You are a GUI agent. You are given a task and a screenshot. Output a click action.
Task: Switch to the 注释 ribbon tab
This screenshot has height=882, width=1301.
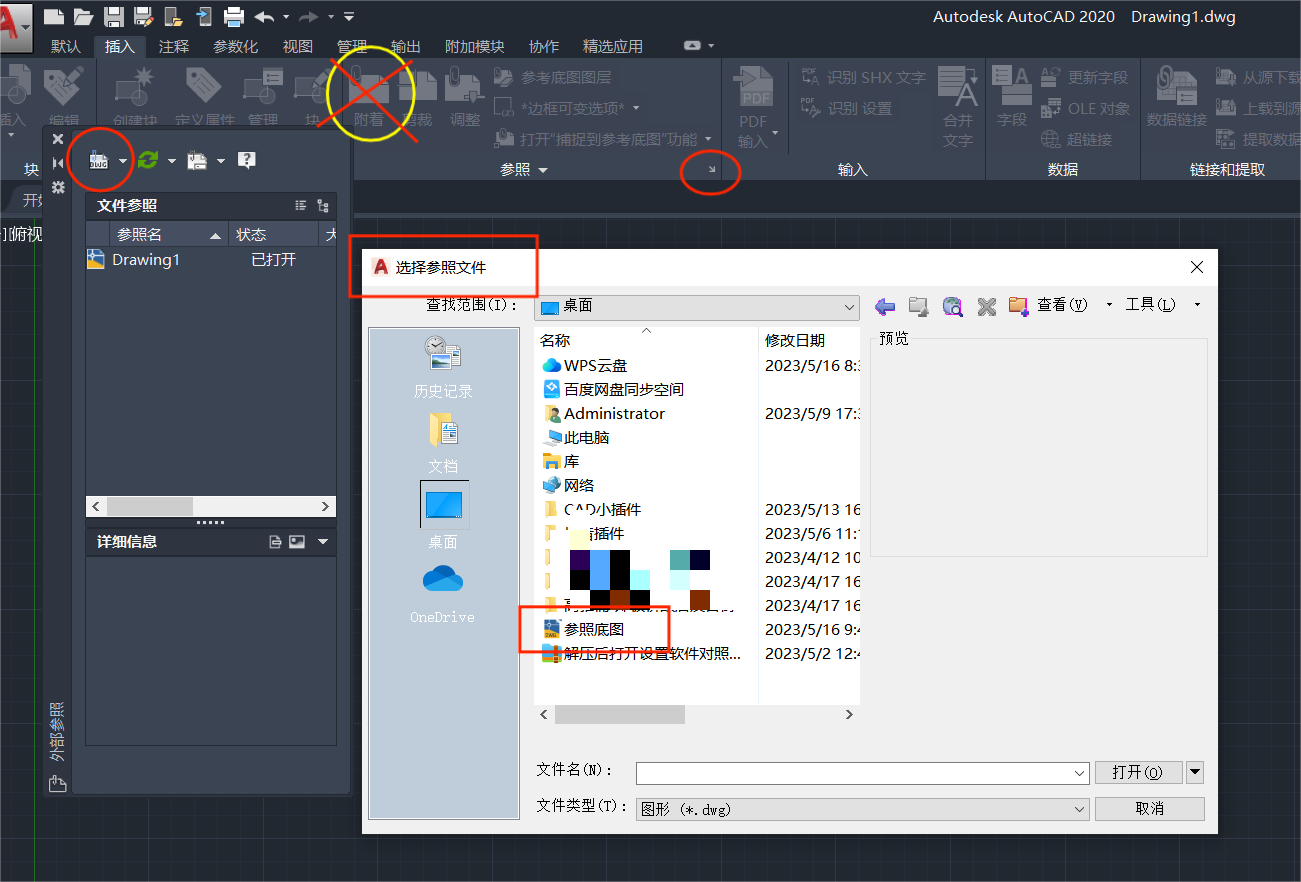pos(173,47)
